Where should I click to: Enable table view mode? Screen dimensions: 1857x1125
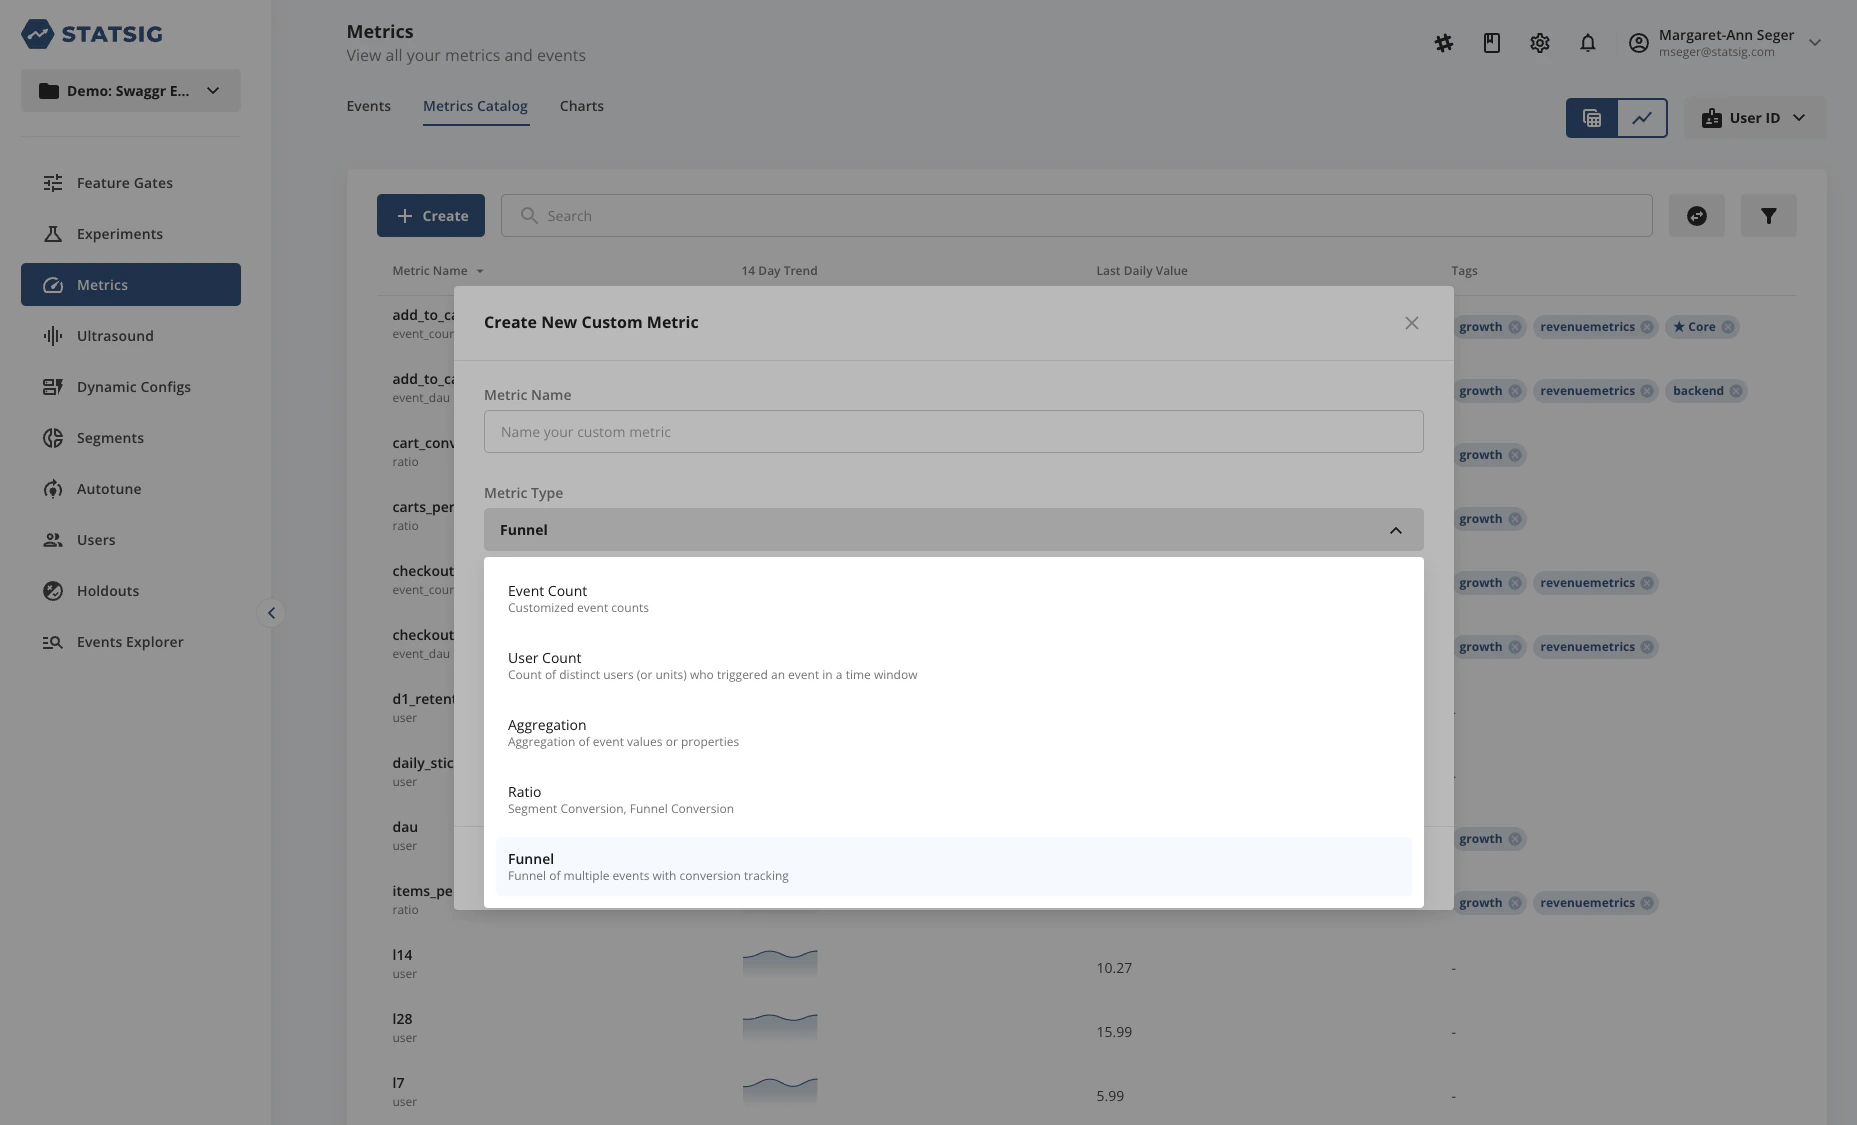(1591, 118)
